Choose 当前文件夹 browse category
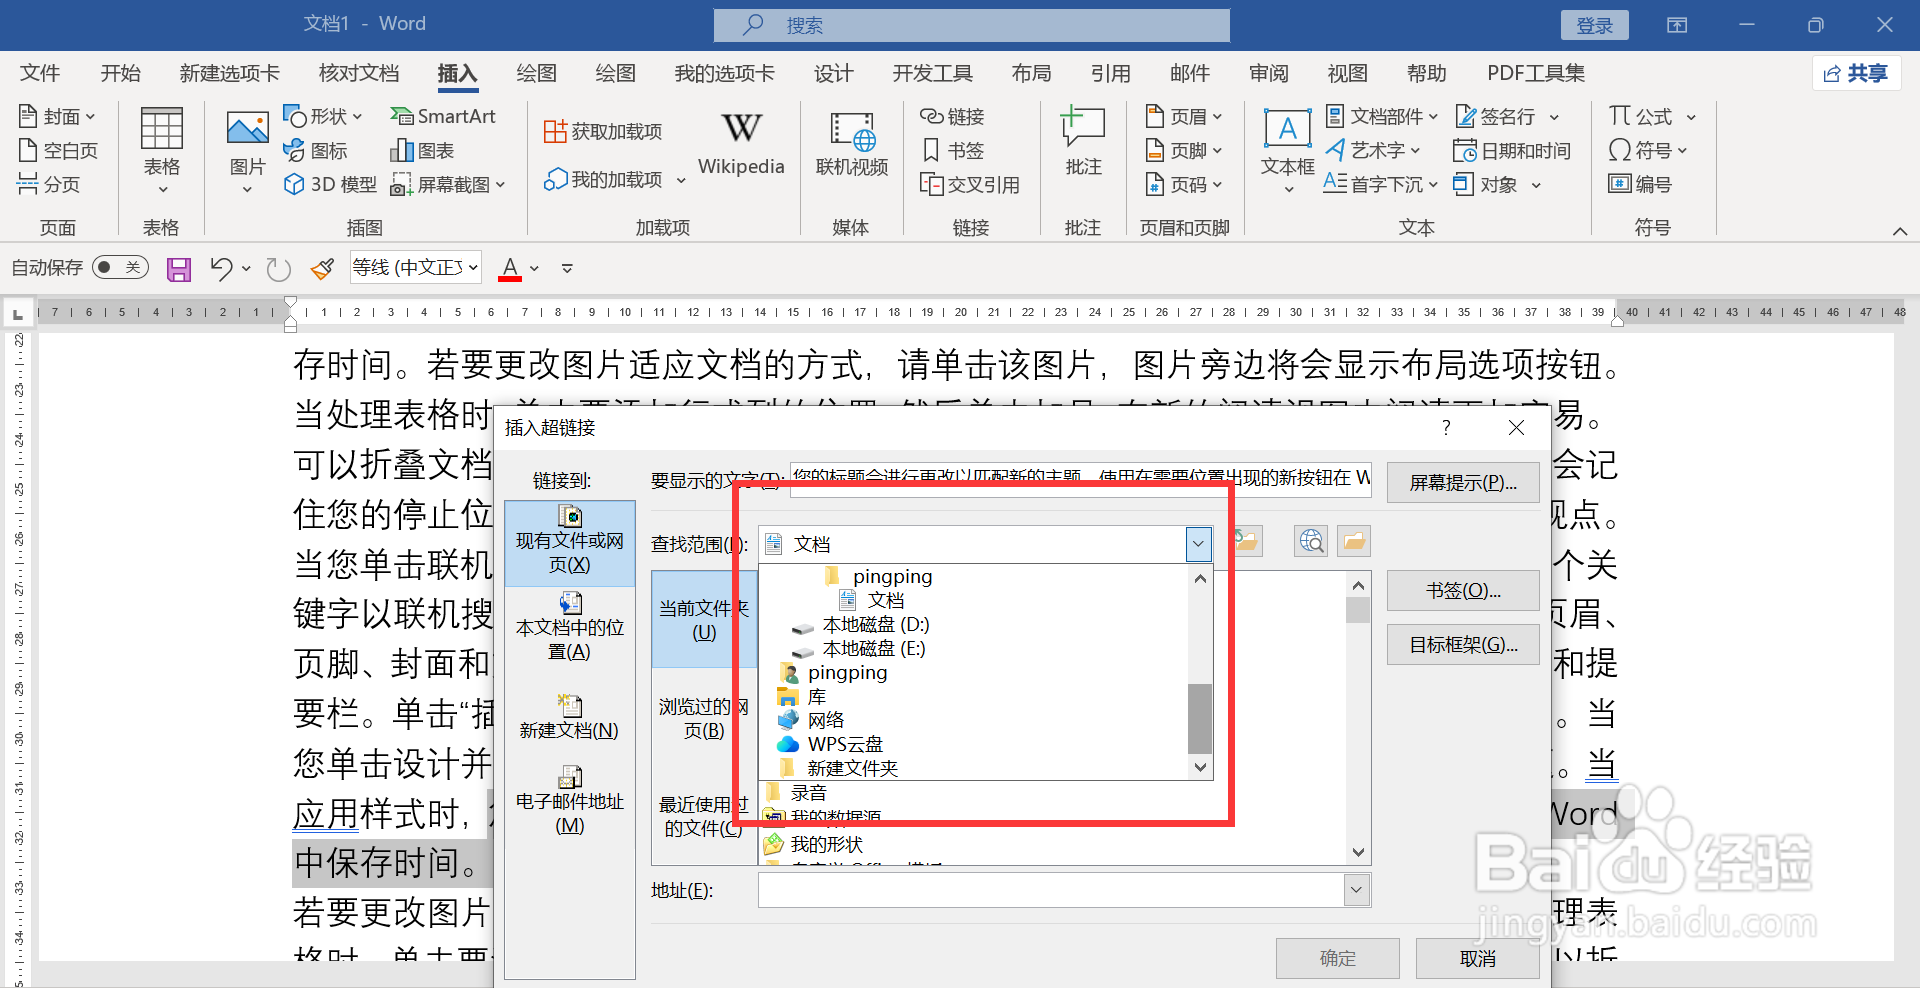 [x=704, y=619]
